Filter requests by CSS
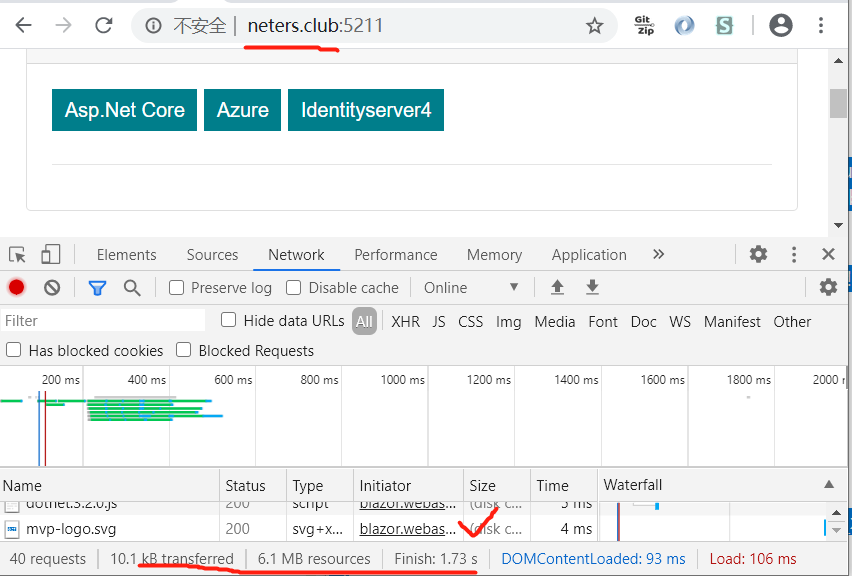The height and width of the screenshot is (576, 852). pos(471,322)
